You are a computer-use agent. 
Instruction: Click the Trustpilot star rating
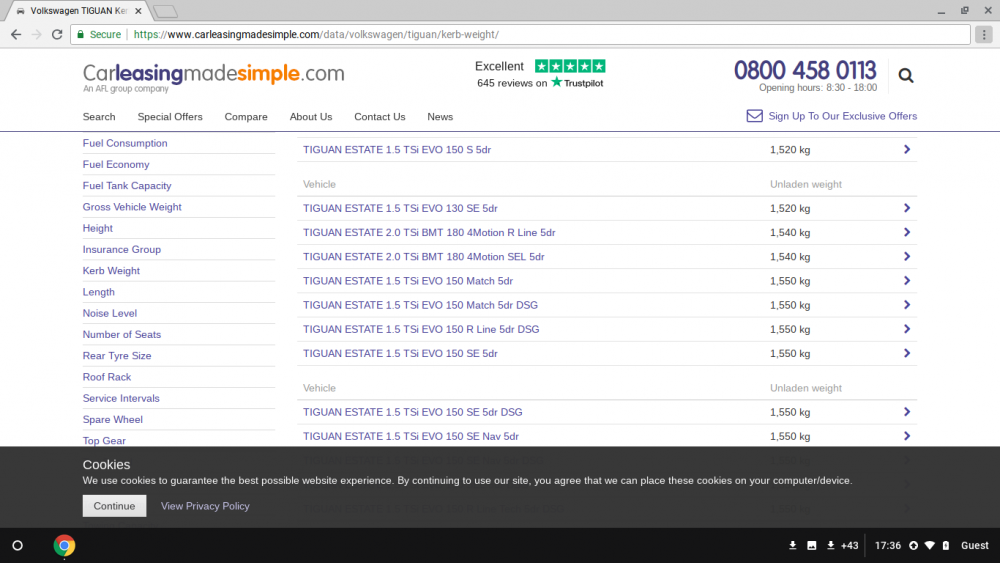click(570, 66)
